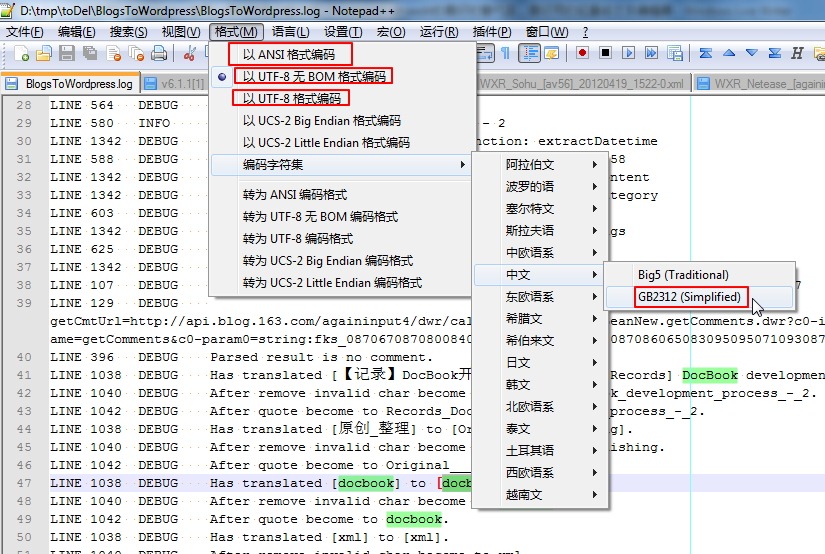825x554 pixels.
Task: Click 转为 UTF-8 编码格式 conversion entry
Action: tap(298, 238)
